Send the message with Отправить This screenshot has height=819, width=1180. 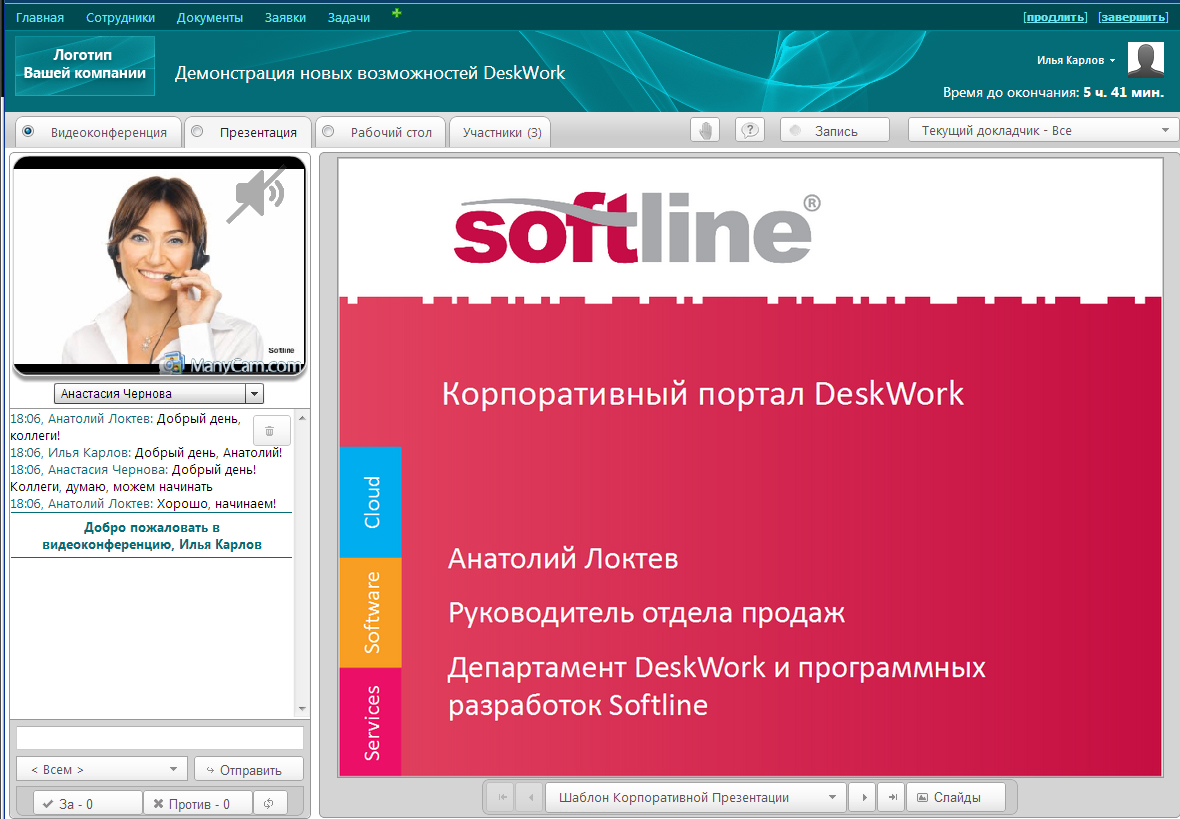[248, 769]
